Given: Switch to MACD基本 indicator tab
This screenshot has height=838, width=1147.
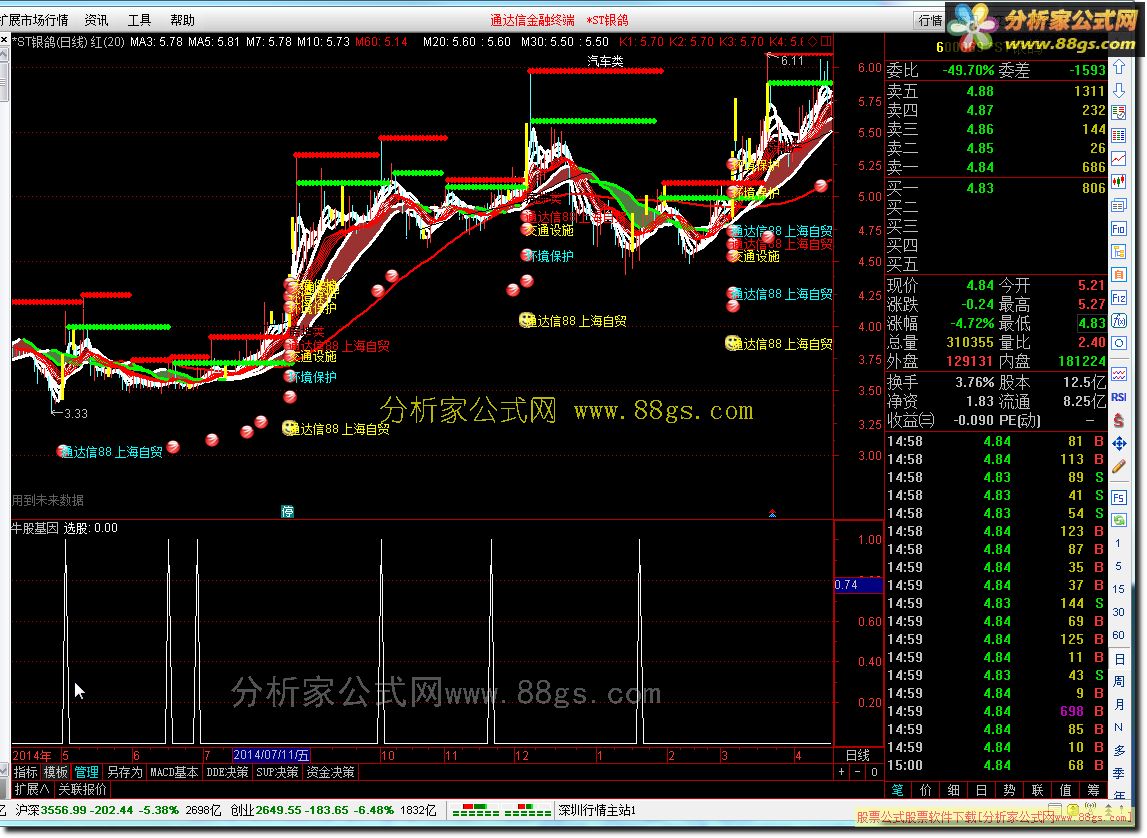Looking at the screenshot, I should [x=174, y=772].
